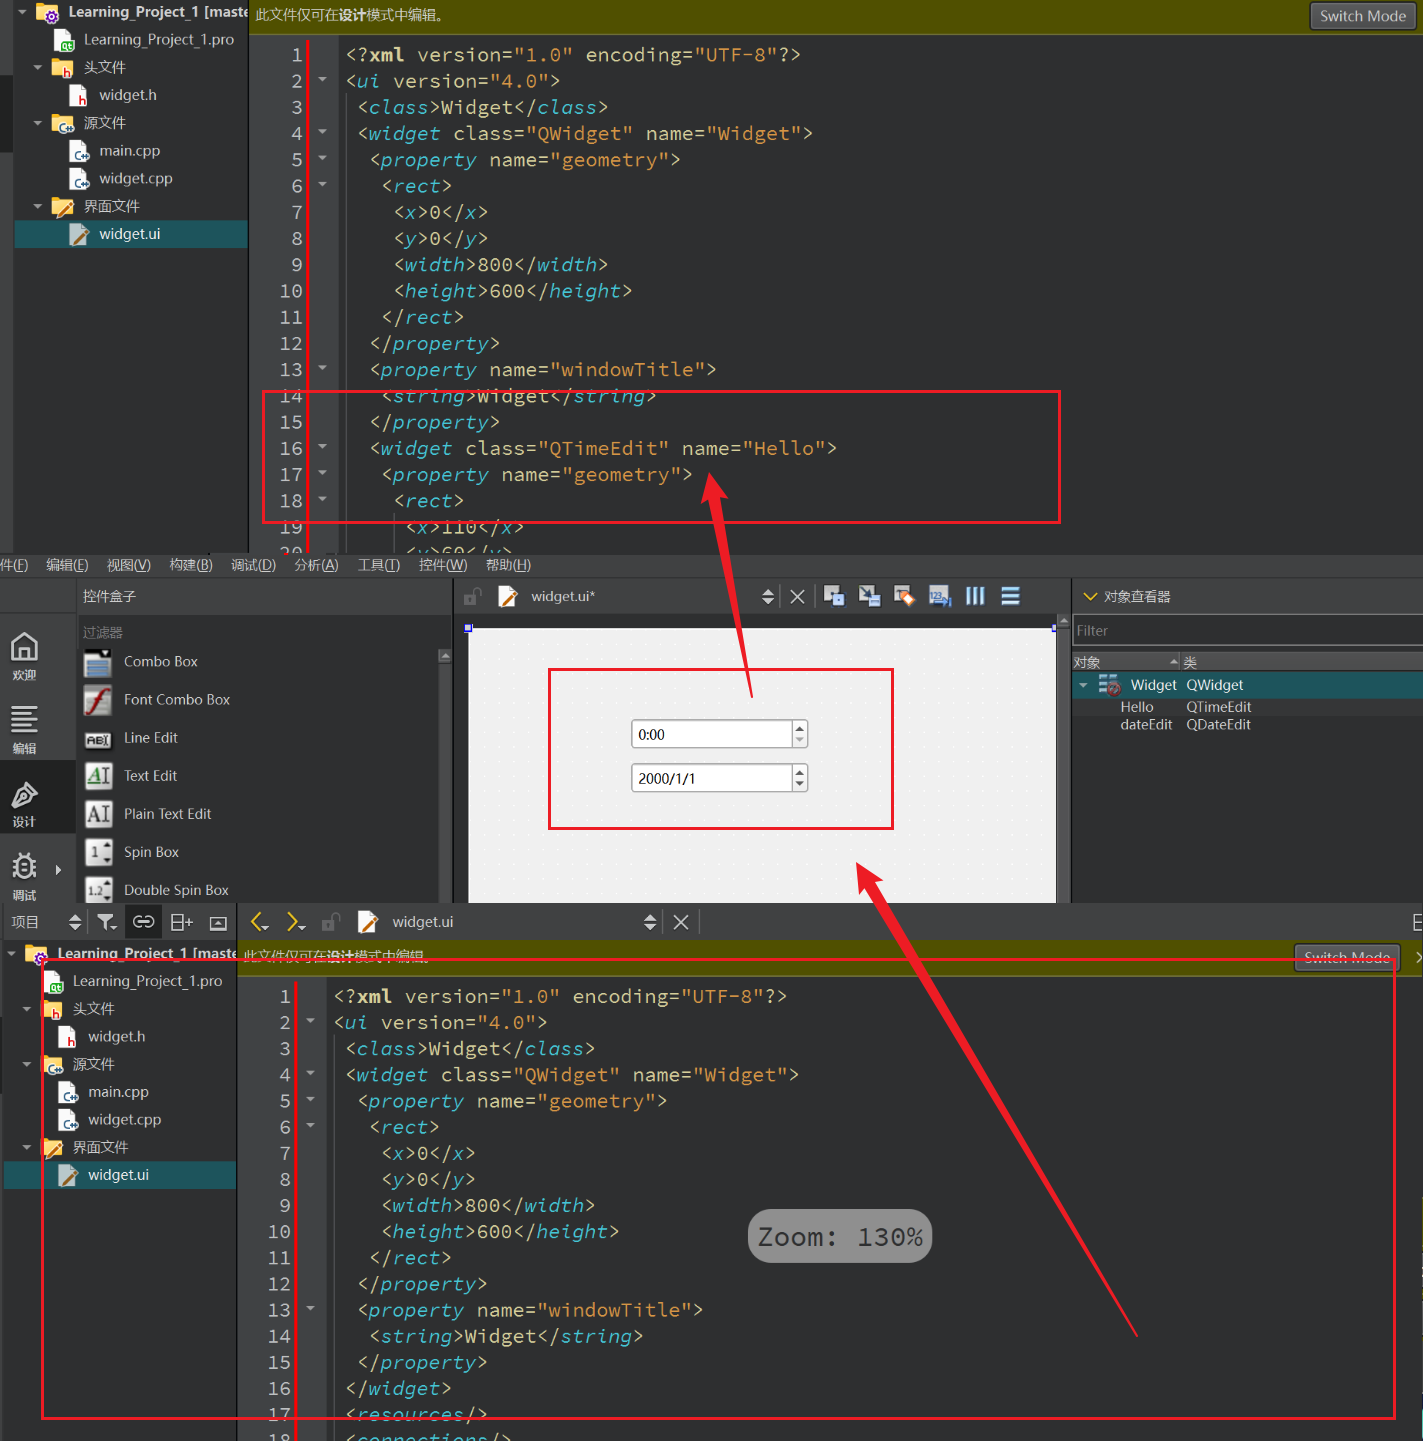Apply the horizontal layout icon
Screen dimensions: 1423x1441
pyautogui.click(x=975, y=596)
